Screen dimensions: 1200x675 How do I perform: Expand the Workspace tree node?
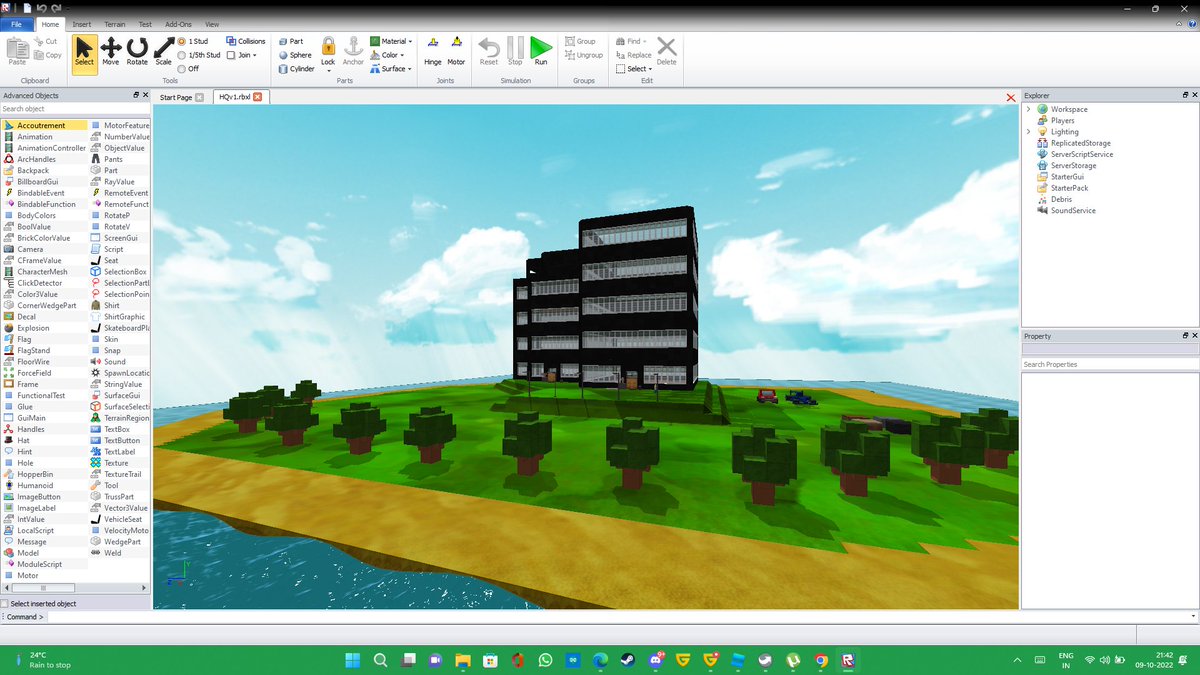[x=1028, y=109]
